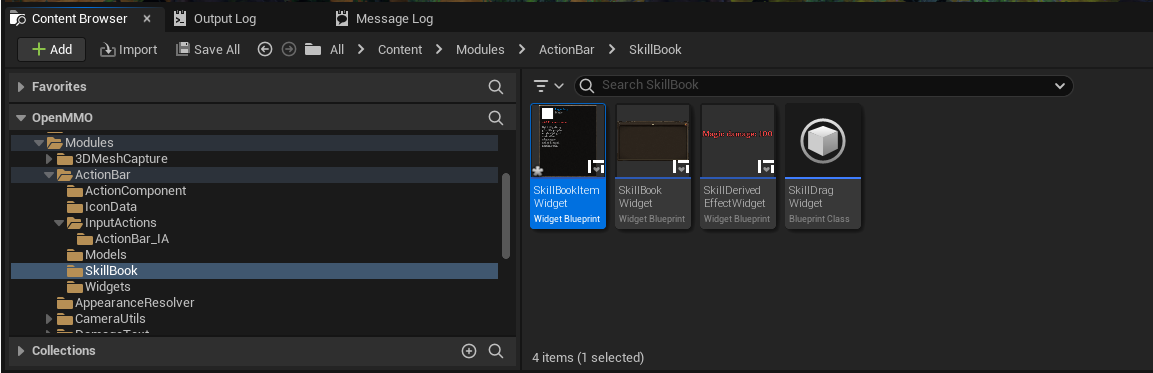
Task: Click the folder icon before All
Action: click(313, 49)
